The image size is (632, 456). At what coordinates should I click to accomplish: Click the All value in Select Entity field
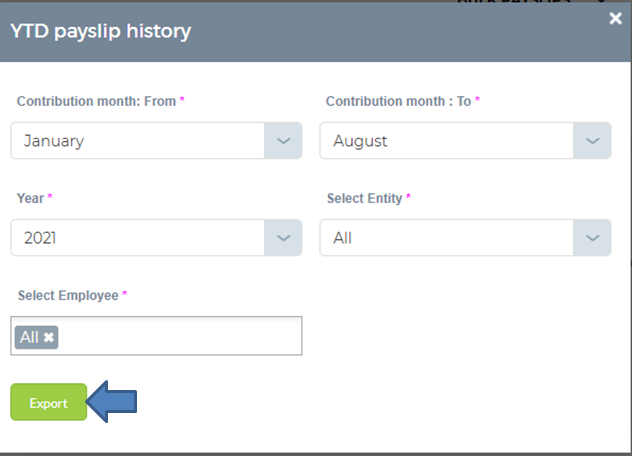click(x=342, y=238)
